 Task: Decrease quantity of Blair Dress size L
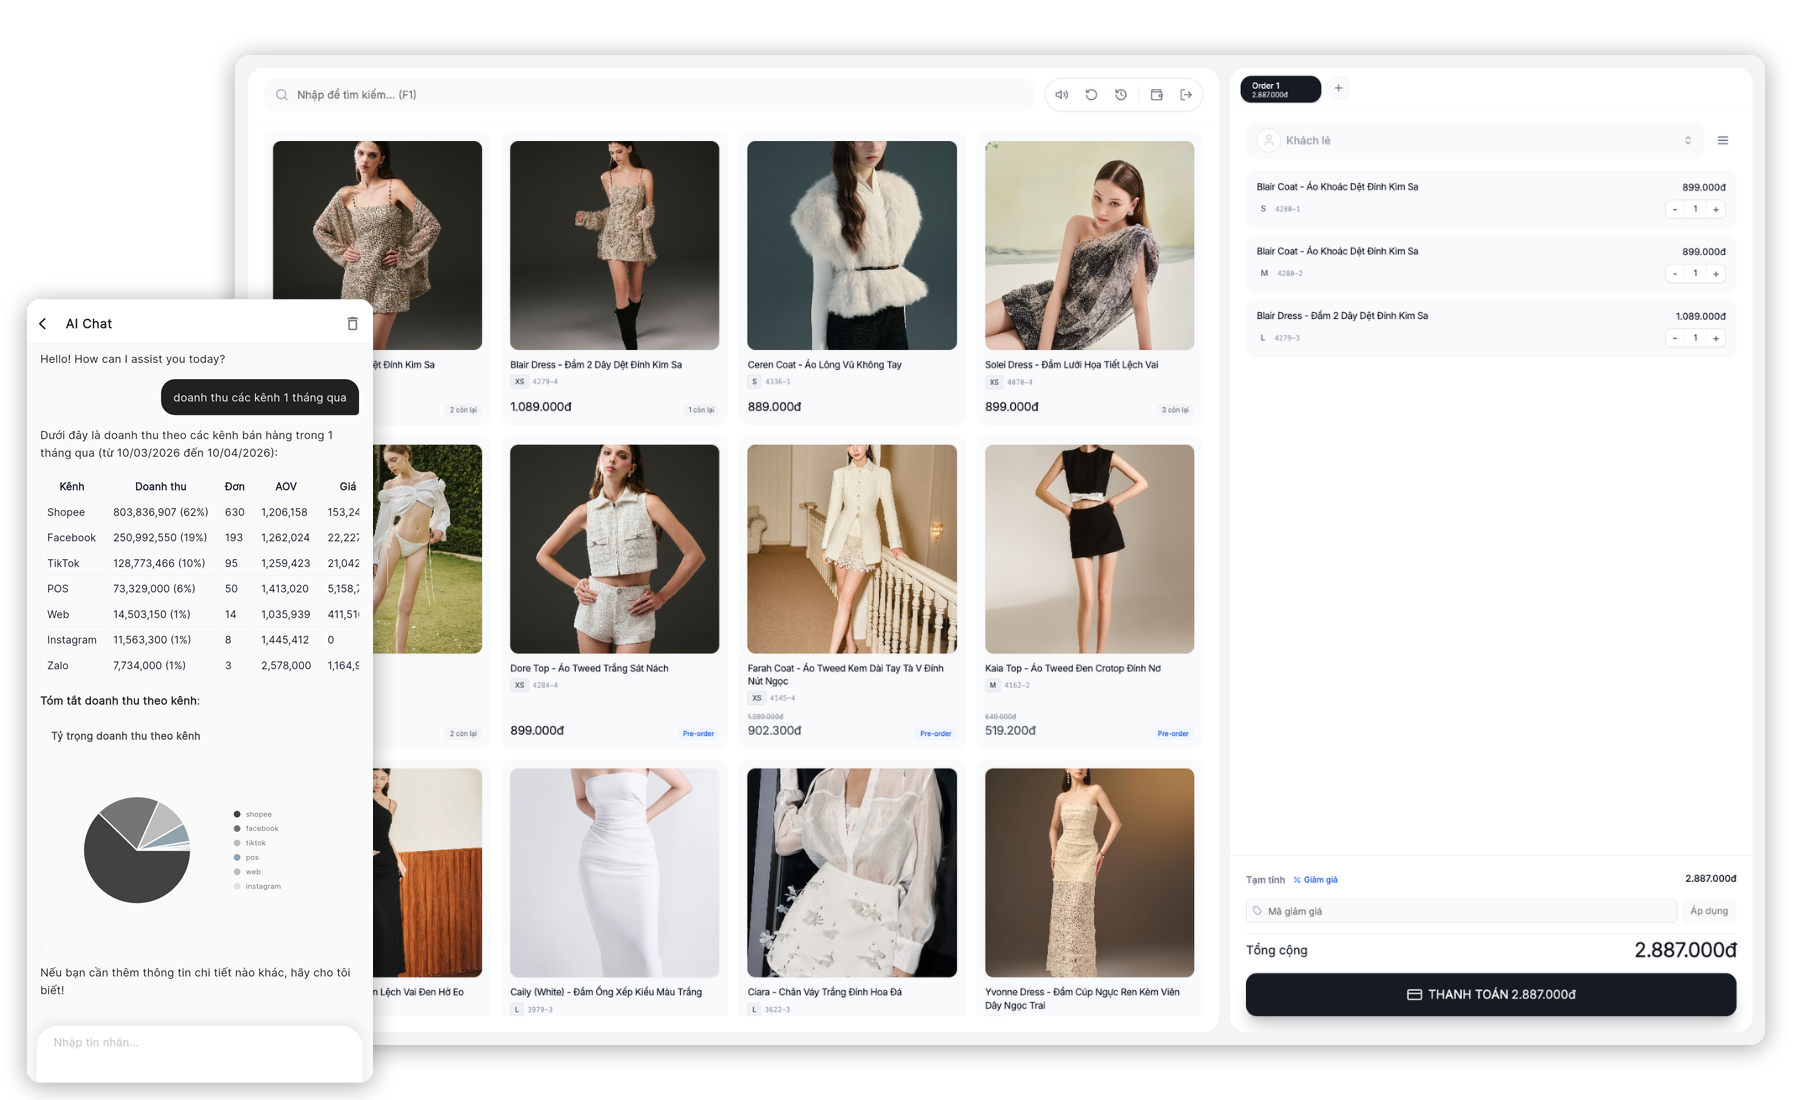click(1675, 339)
